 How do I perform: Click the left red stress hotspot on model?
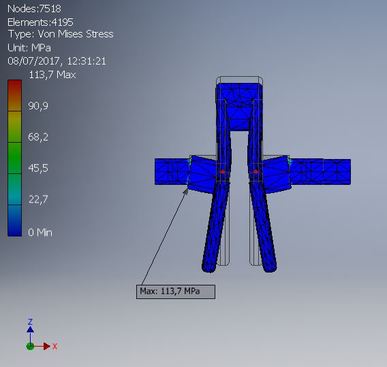tap(222, 172)
